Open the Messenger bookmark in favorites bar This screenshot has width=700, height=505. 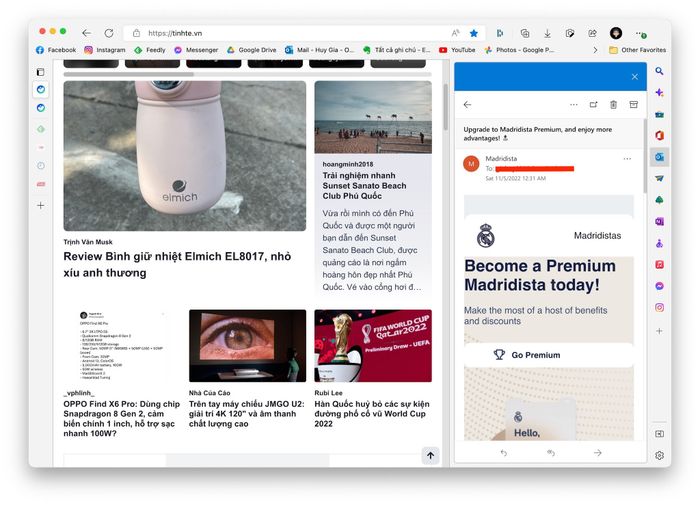(x=196, y=50)
